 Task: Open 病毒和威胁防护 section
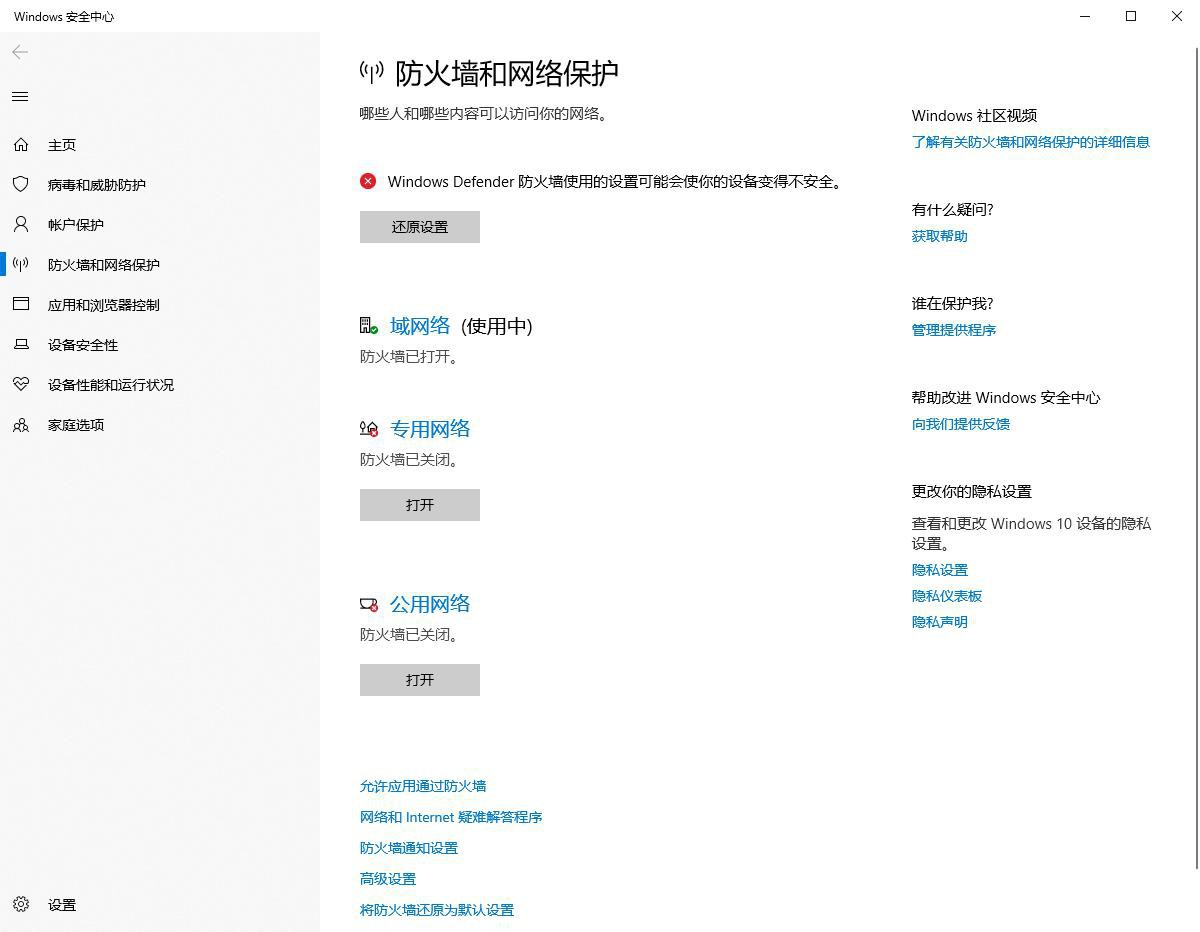pyautogui.click(x=97, y=185)
